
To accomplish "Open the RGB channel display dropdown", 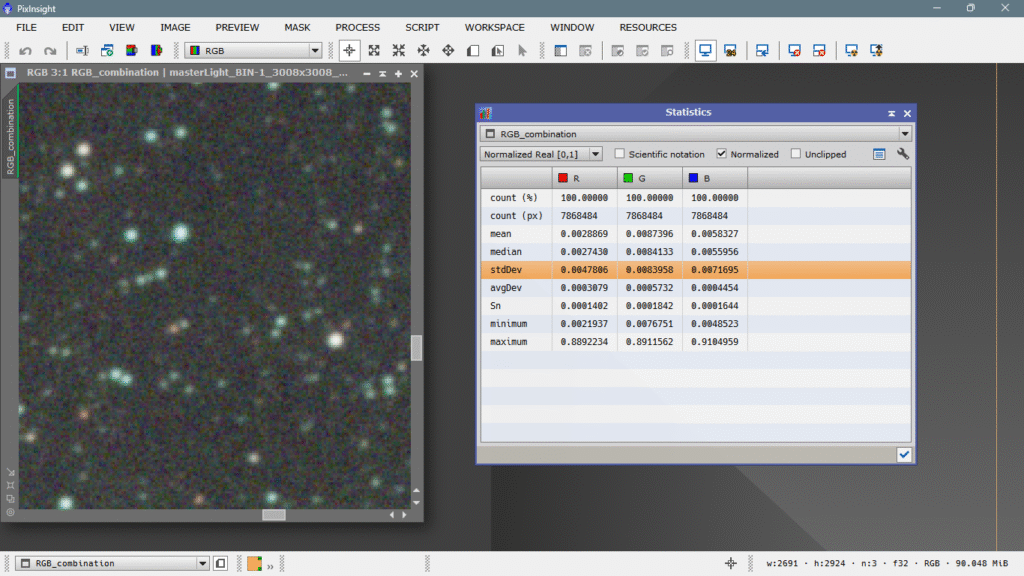I will pos(254,51).
